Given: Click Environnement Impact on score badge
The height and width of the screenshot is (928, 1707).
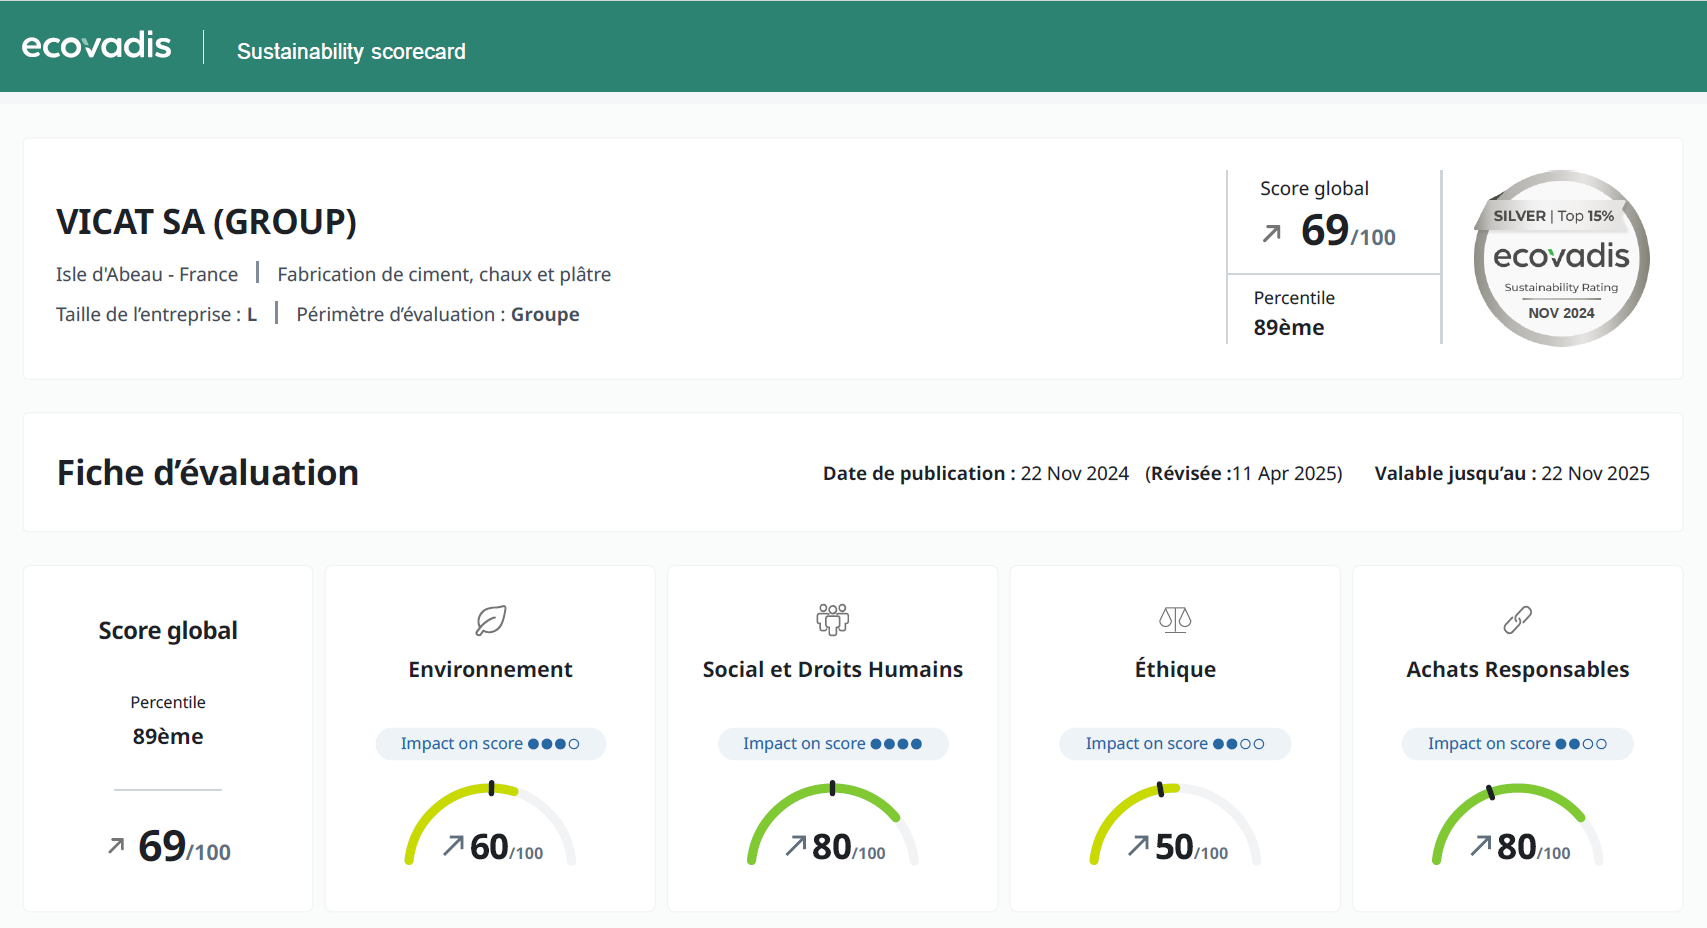Looking at the screenshot, I should pyautogui.click(x=491, y=744).
